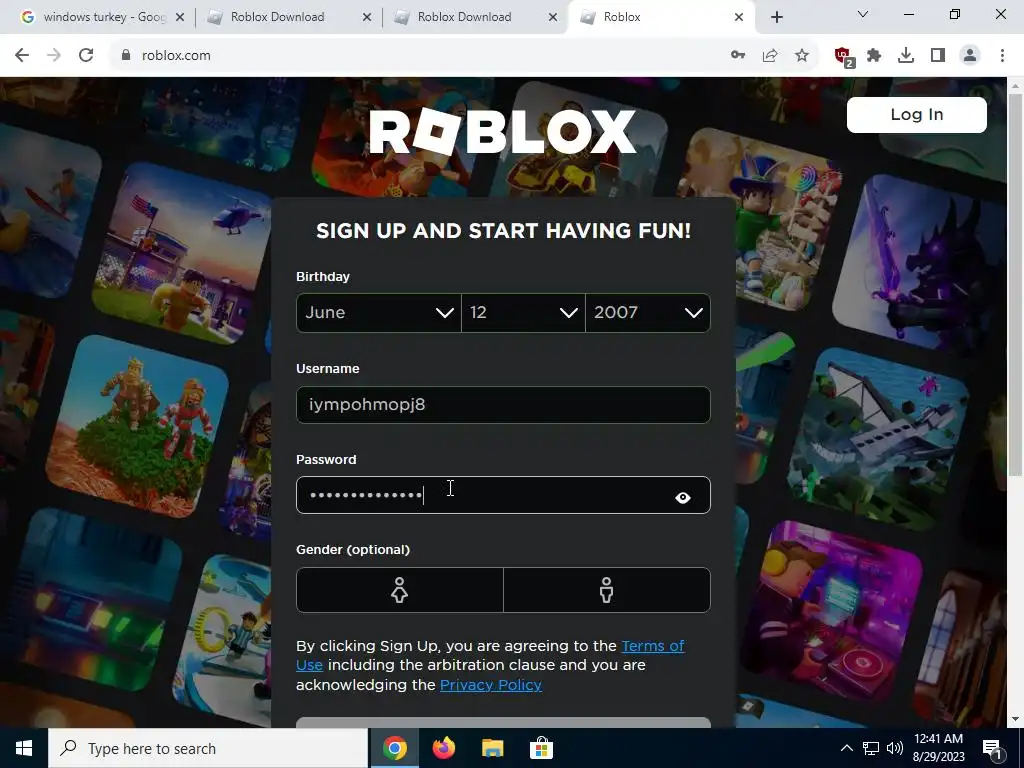Open a new browser tab

pos(776,17)
